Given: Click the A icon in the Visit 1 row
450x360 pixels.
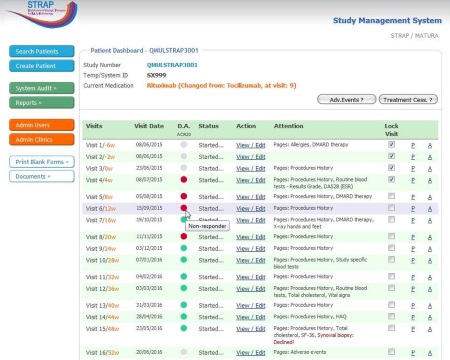Looking at the screenshot, I should (x=430, y=145).
